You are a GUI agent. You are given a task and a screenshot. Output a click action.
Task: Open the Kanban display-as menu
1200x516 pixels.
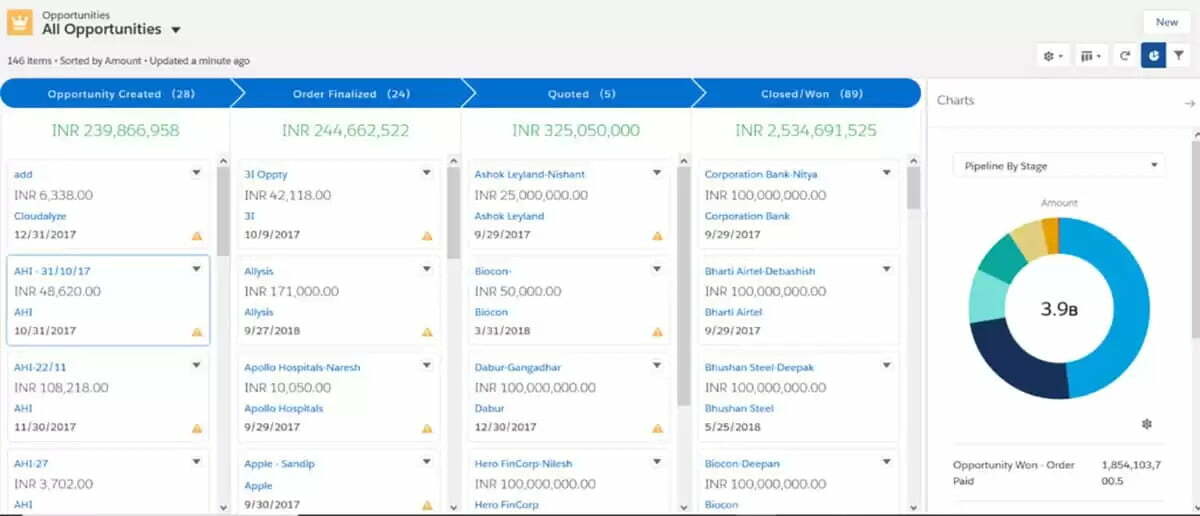(x=1090, y=57)
